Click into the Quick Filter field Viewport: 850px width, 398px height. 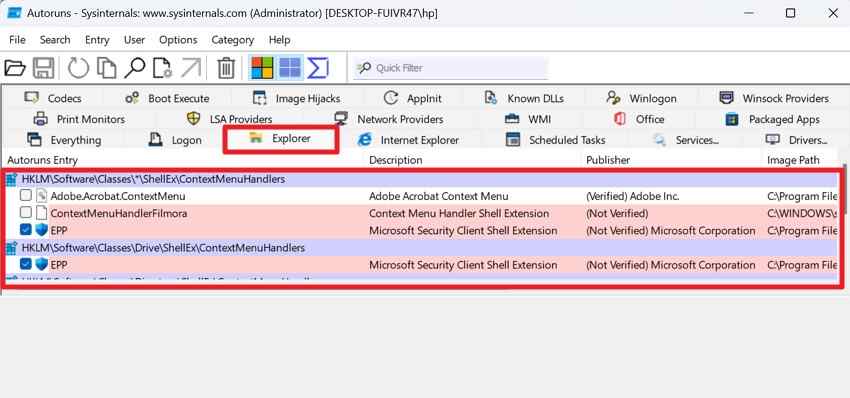[450, 68]
